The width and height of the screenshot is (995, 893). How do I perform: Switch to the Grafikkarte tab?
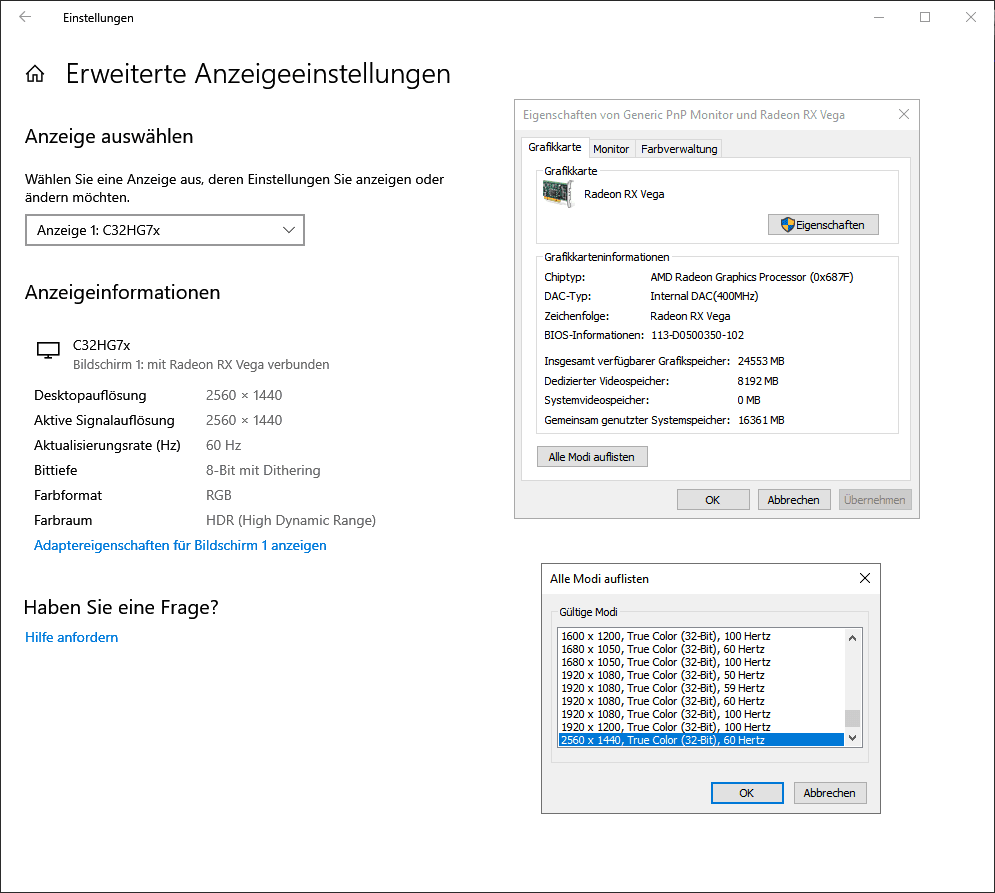[555, 147]
